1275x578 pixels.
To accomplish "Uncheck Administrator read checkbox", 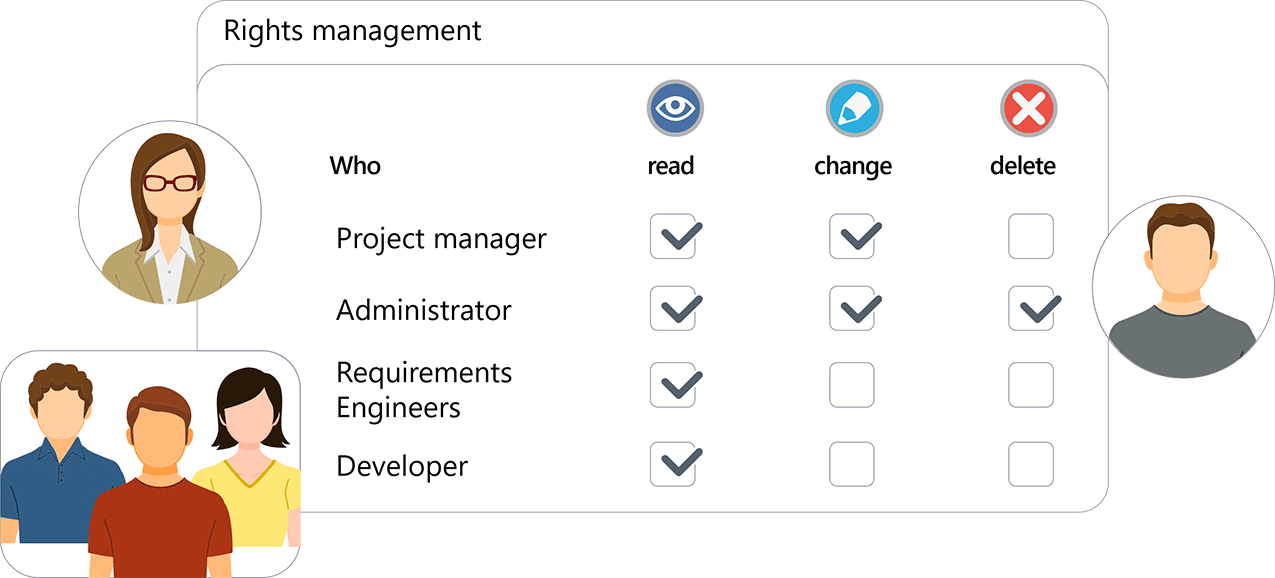I will pos(673,309).
